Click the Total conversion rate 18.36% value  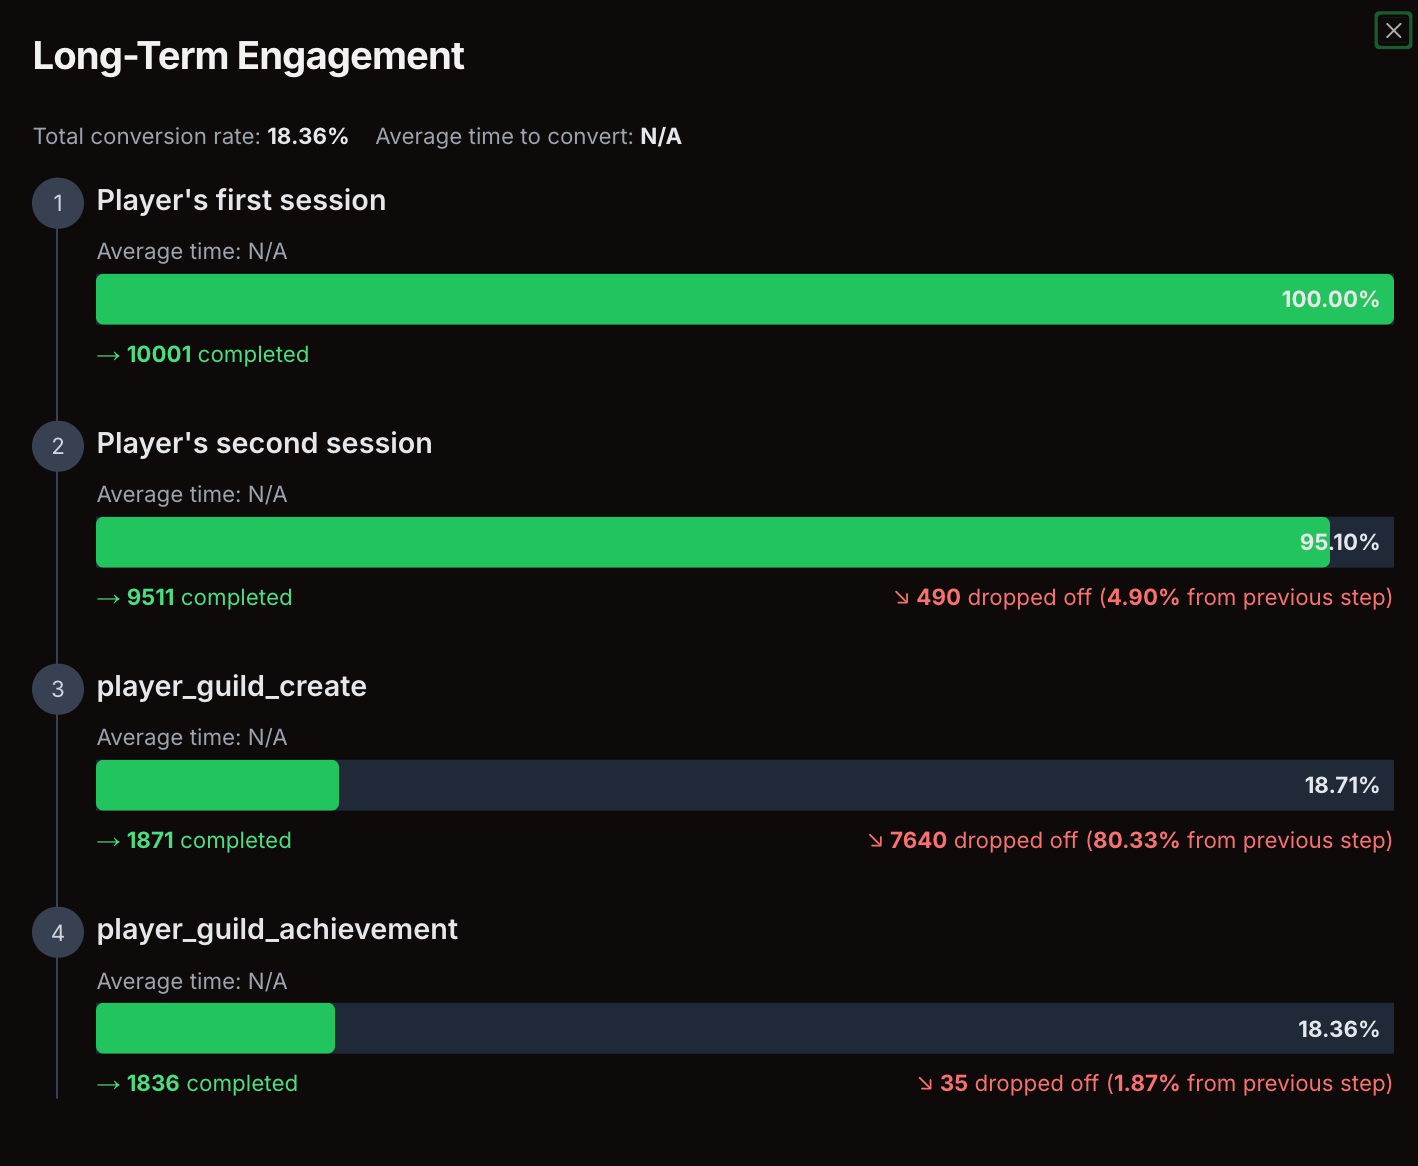click(307, 137)
